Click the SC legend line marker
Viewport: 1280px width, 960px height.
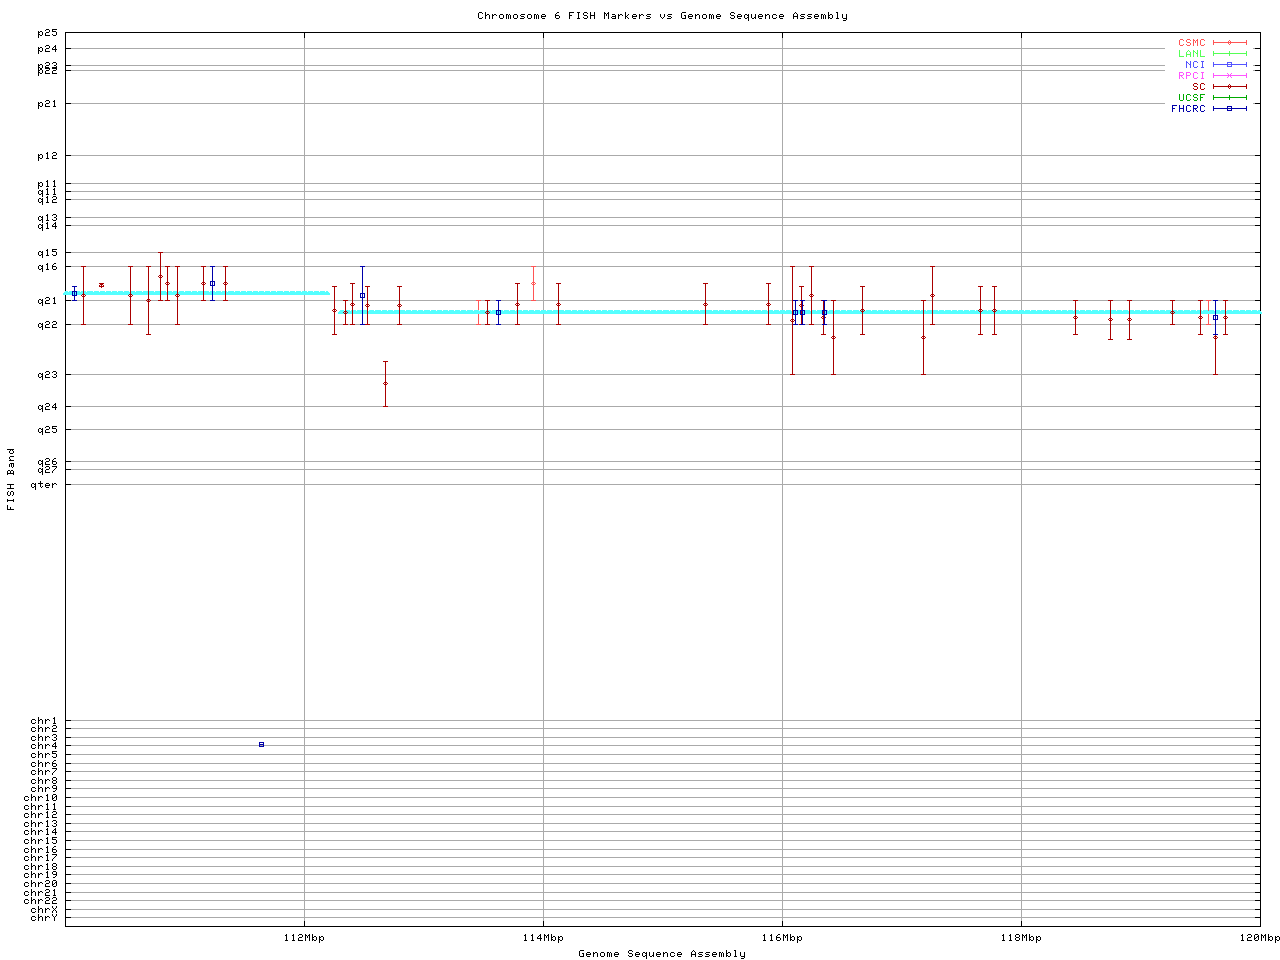(x=1229, y=87)
